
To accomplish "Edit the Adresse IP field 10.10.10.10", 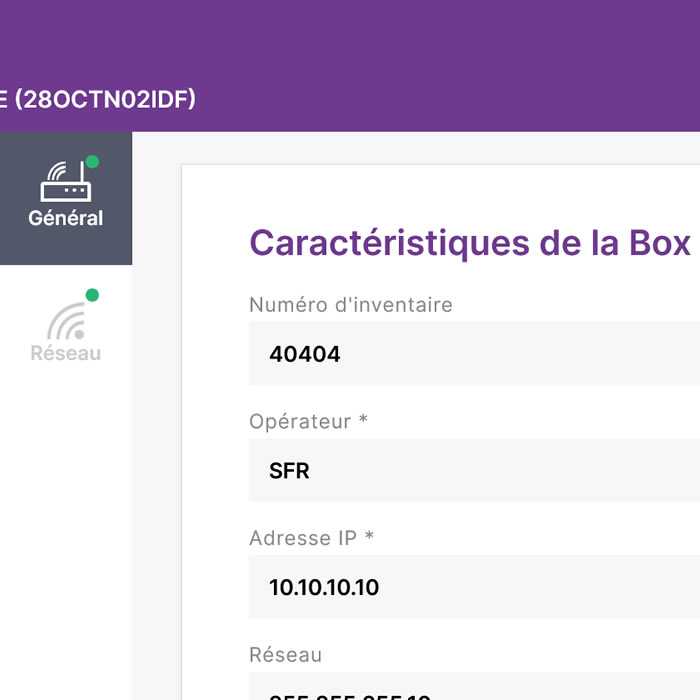I will (x=474, y=587).
